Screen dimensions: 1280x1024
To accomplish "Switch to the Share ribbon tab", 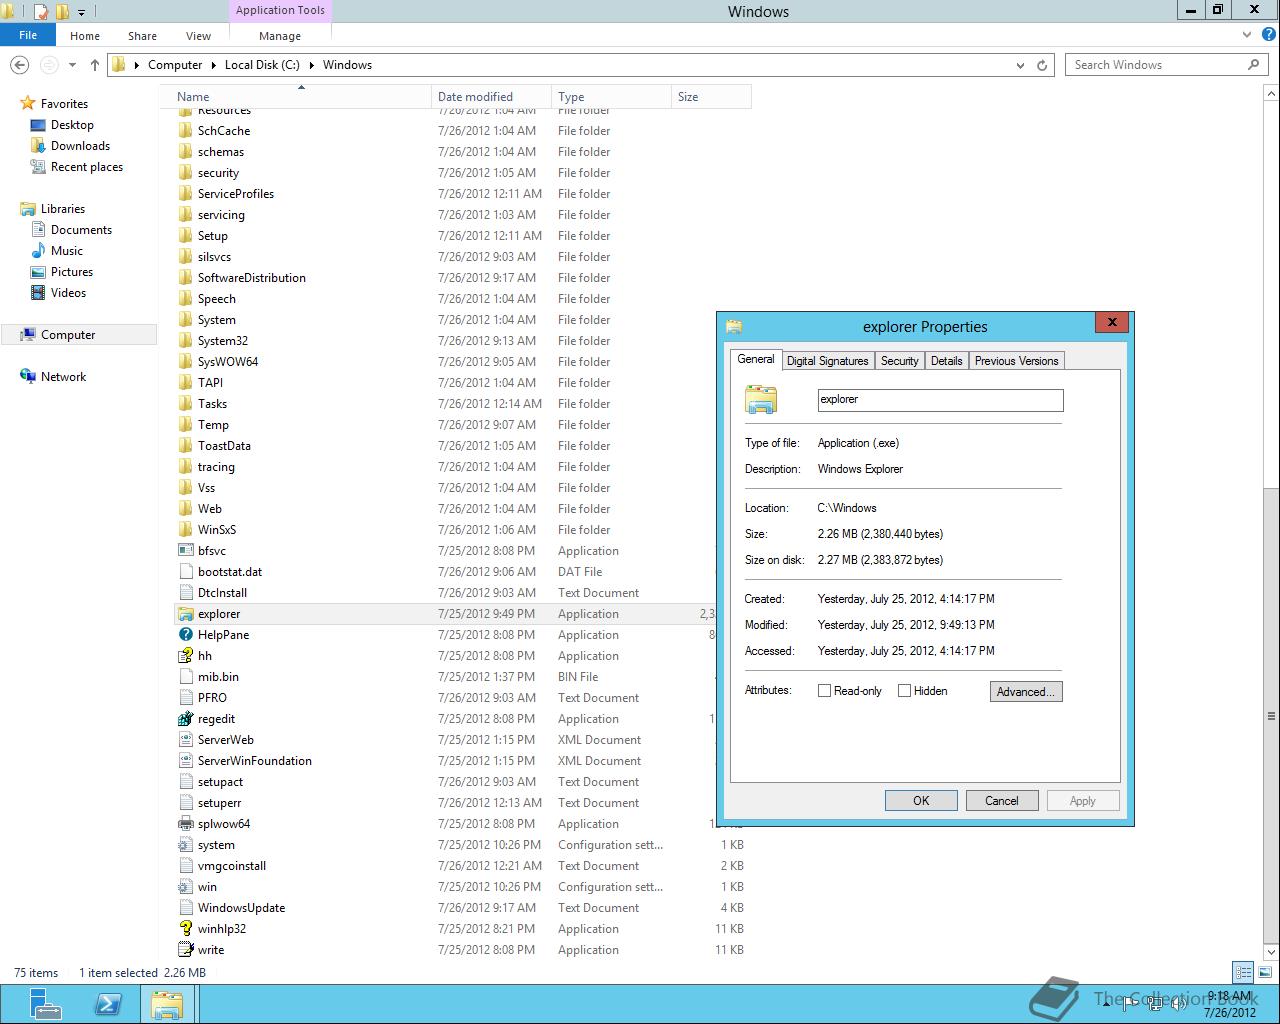I will point(142,36).
